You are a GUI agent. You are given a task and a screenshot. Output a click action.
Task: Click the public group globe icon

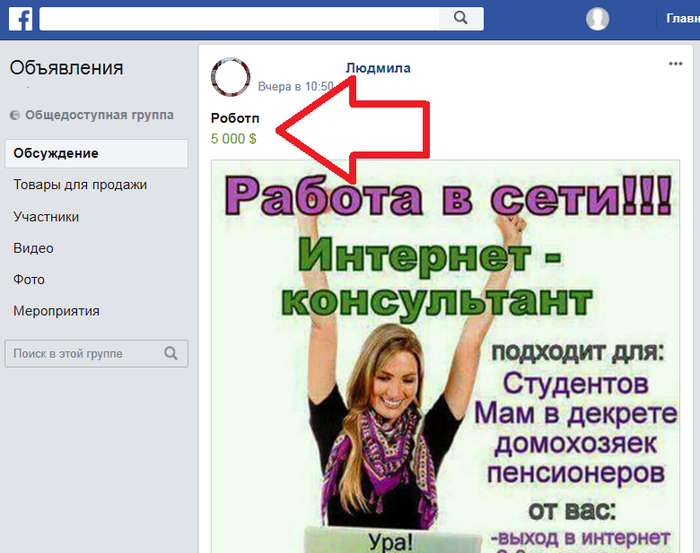(15, 116)
